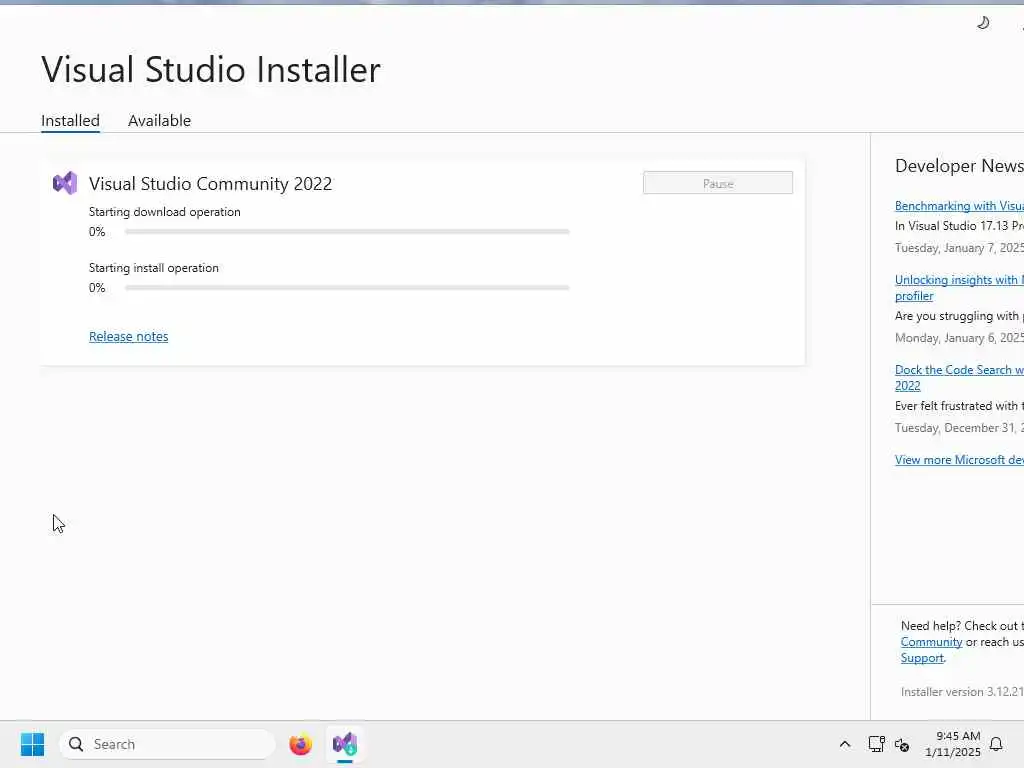Screen dimensions: 1024x768
Task: Open the Support link
Action: tap(922, 658)
